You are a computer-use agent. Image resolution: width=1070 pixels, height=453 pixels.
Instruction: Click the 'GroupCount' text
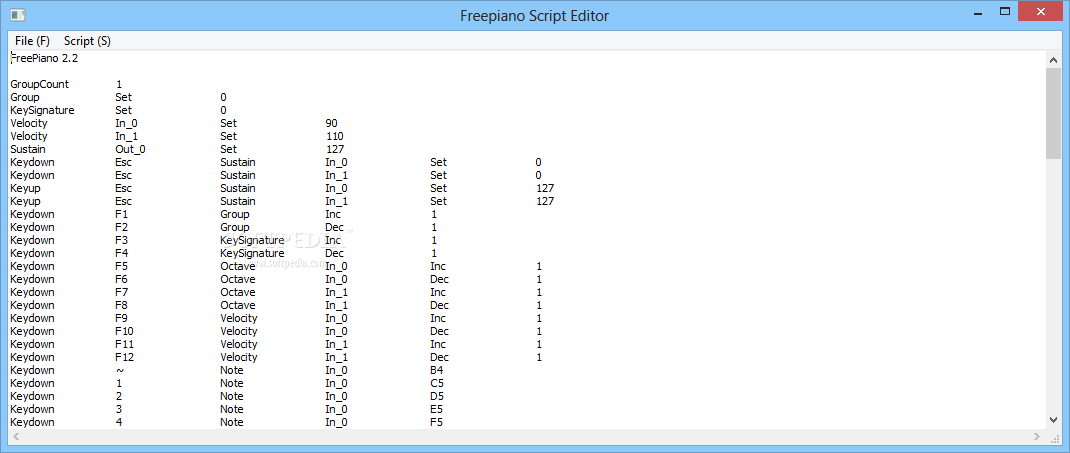tap(40, 85)
